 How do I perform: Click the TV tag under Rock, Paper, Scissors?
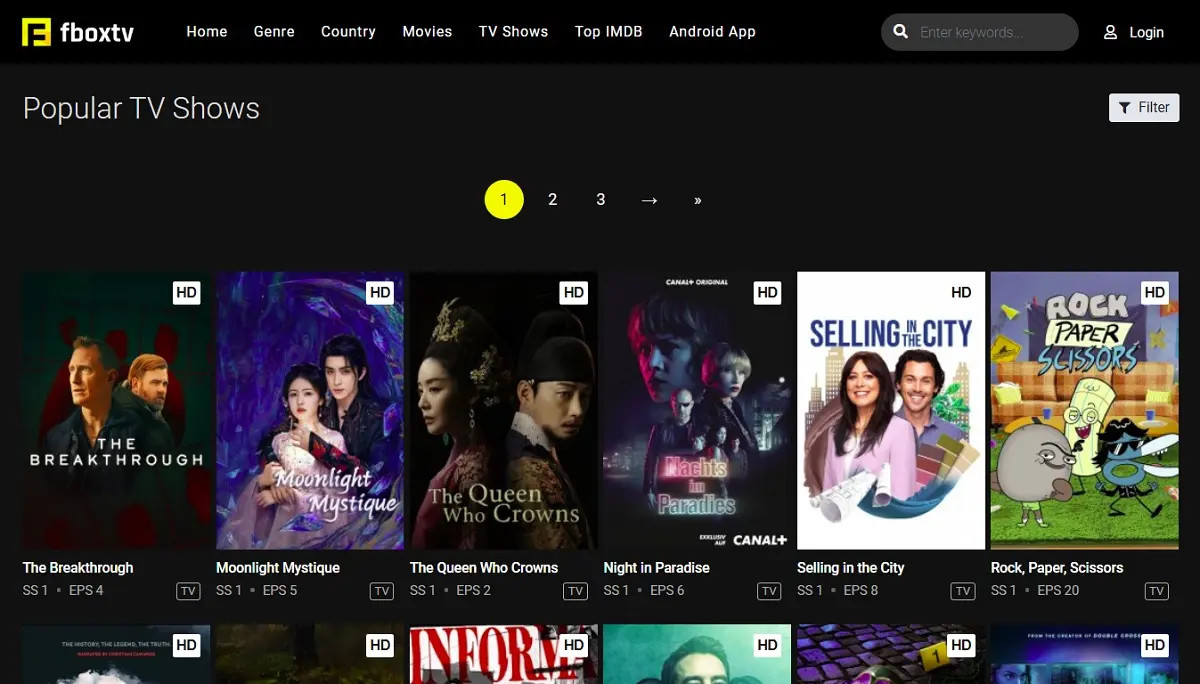(x=1157, y=591)
